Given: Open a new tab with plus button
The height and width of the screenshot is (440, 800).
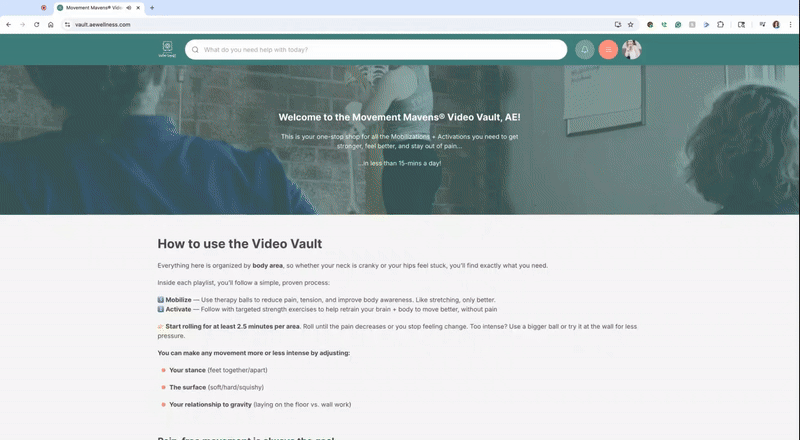Looking at the screenshot, I should [152, 8].
